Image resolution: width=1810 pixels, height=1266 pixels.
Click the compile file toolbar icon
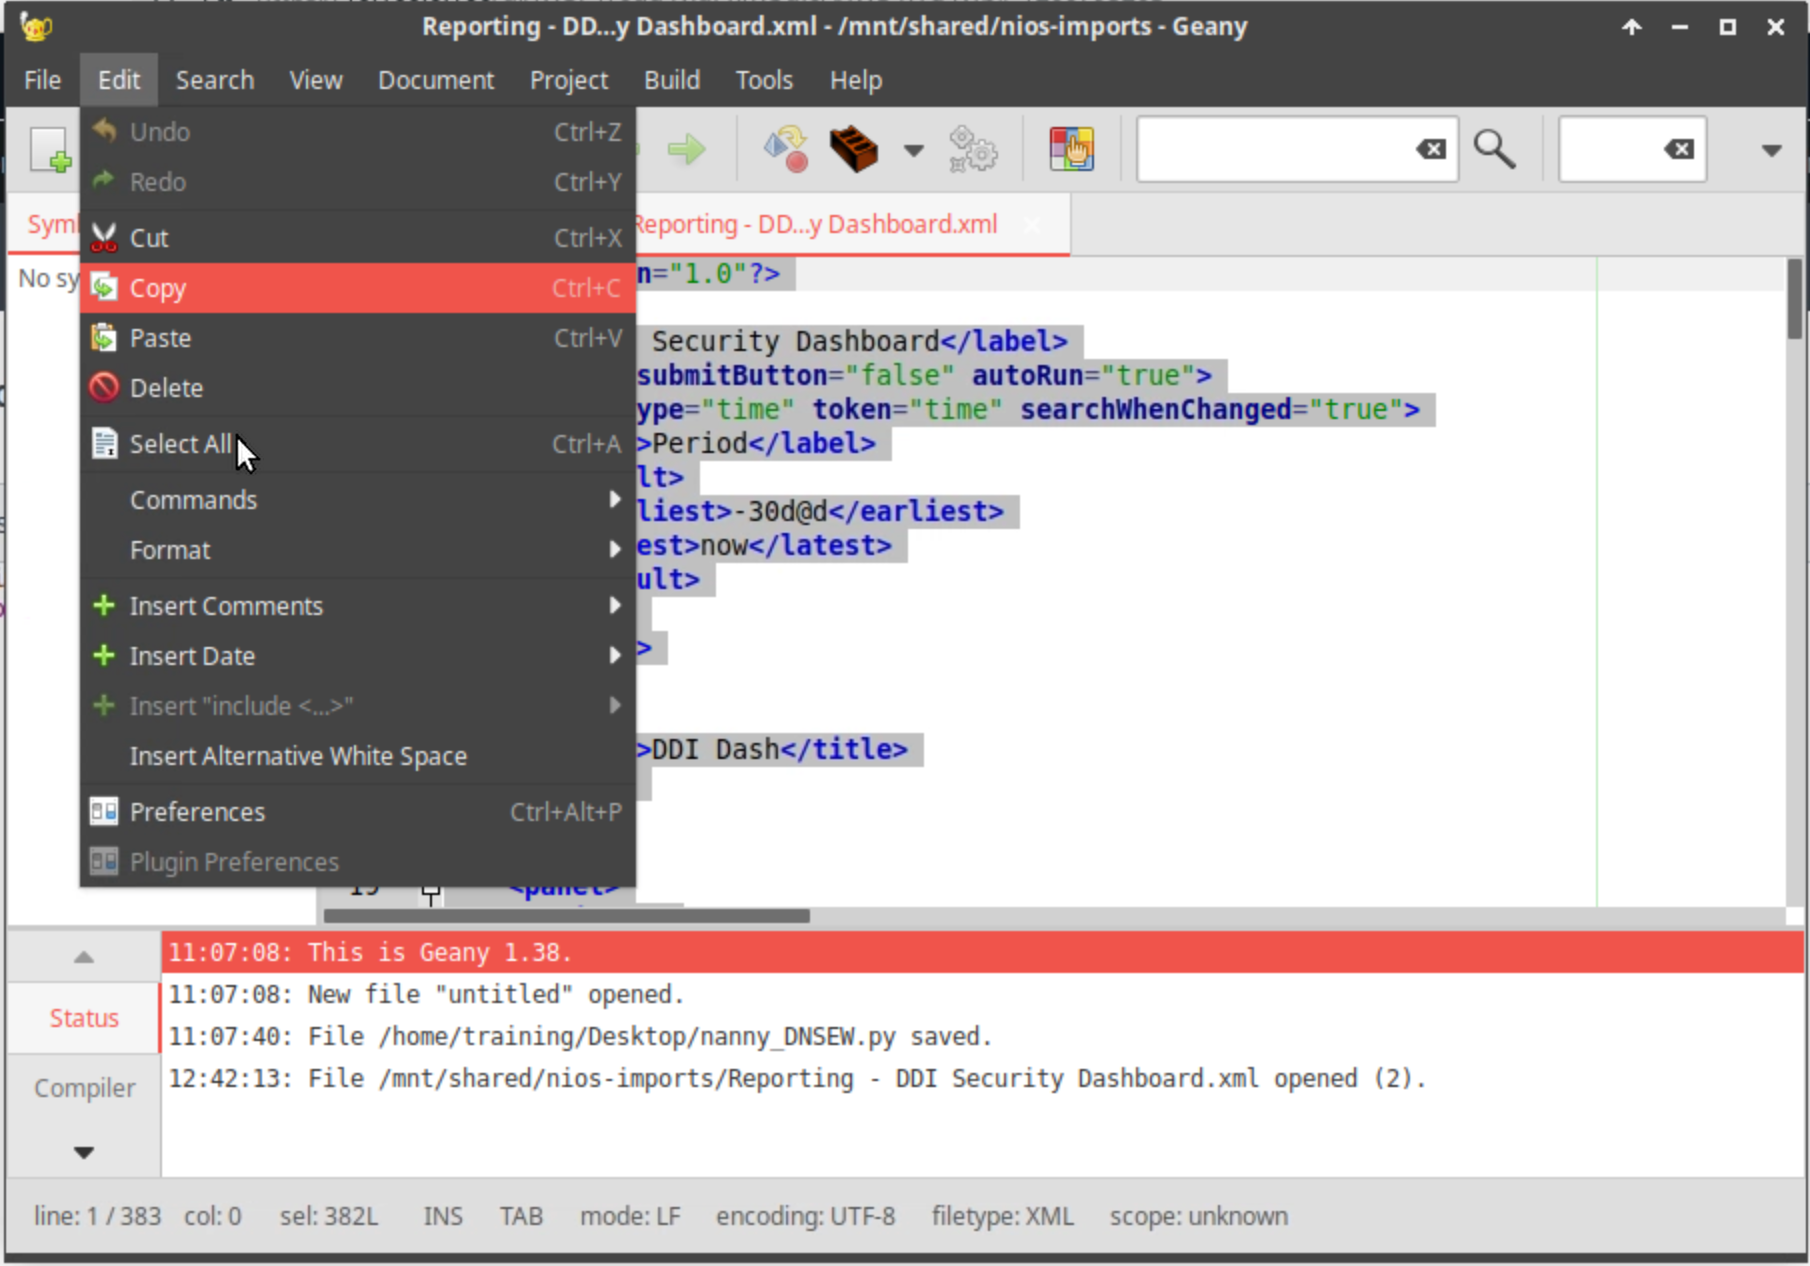785,150
